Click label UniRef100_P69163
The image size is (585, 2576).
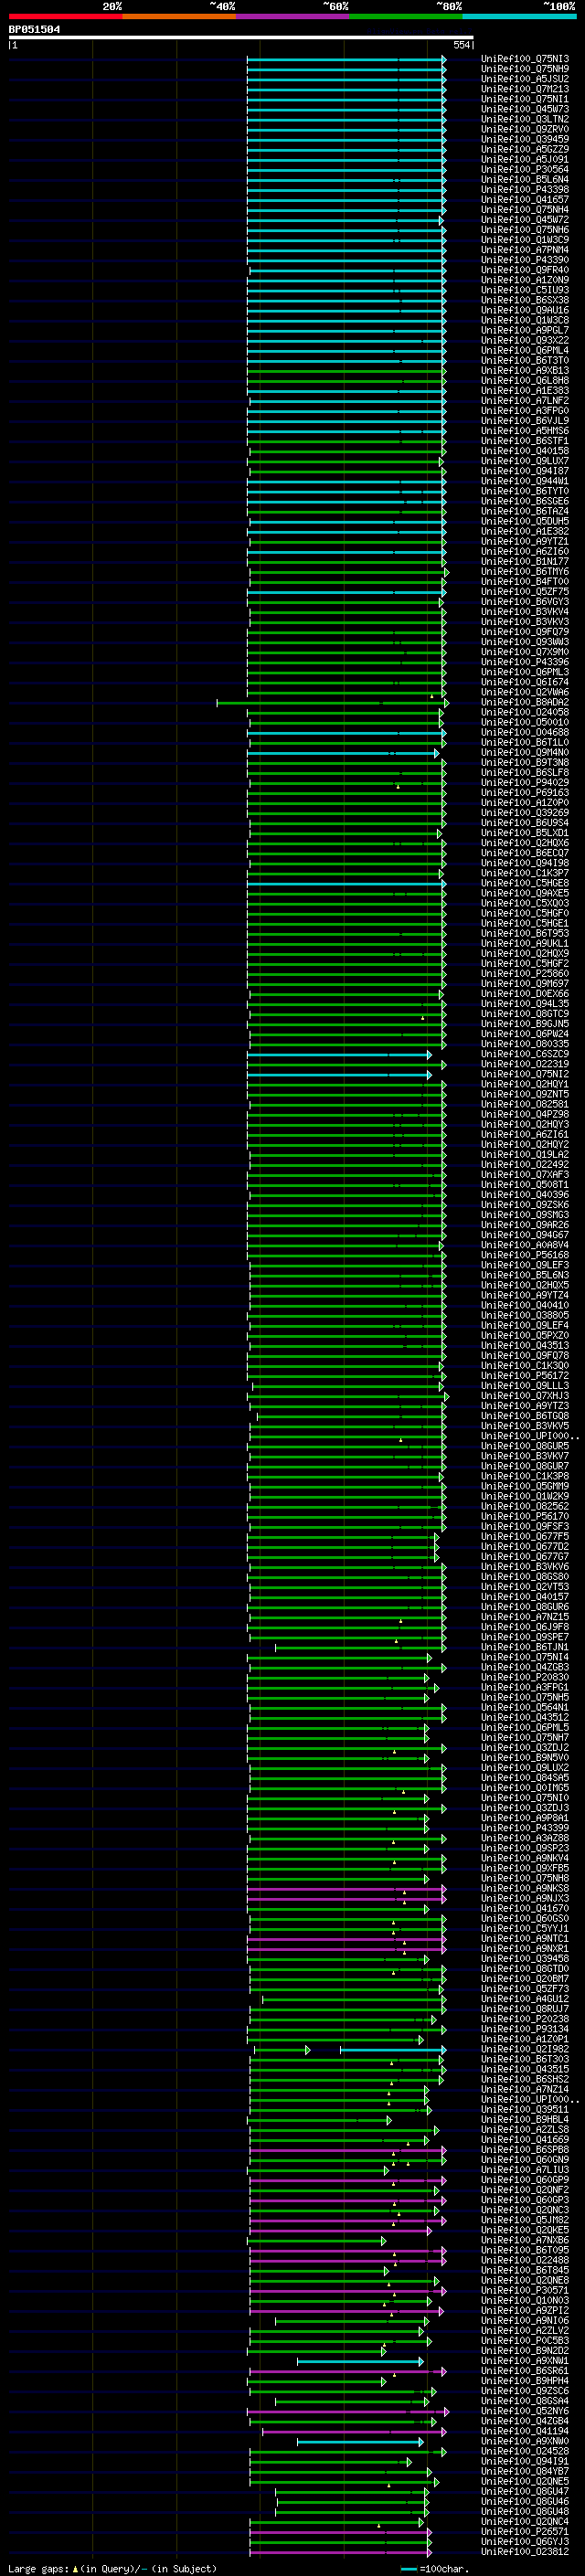coord(524,792)
